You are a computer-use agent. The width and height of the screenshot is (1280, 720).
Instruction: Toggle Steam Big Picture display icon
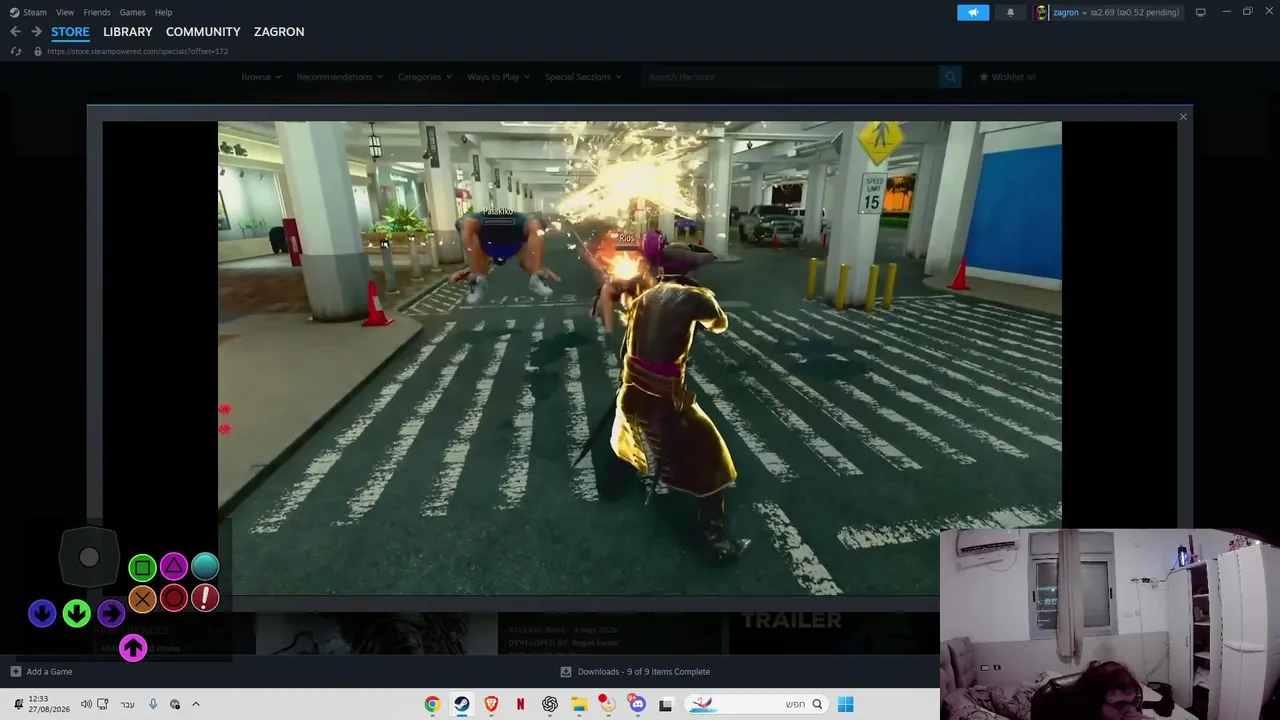click(1200, 12)
